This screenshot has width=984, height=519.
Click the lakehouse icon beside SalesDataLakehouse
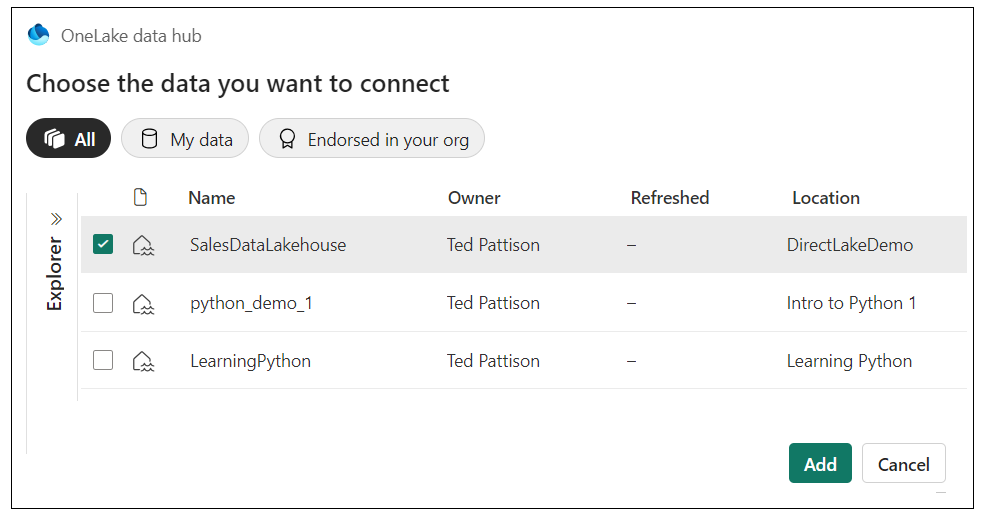tap(143, 245)
